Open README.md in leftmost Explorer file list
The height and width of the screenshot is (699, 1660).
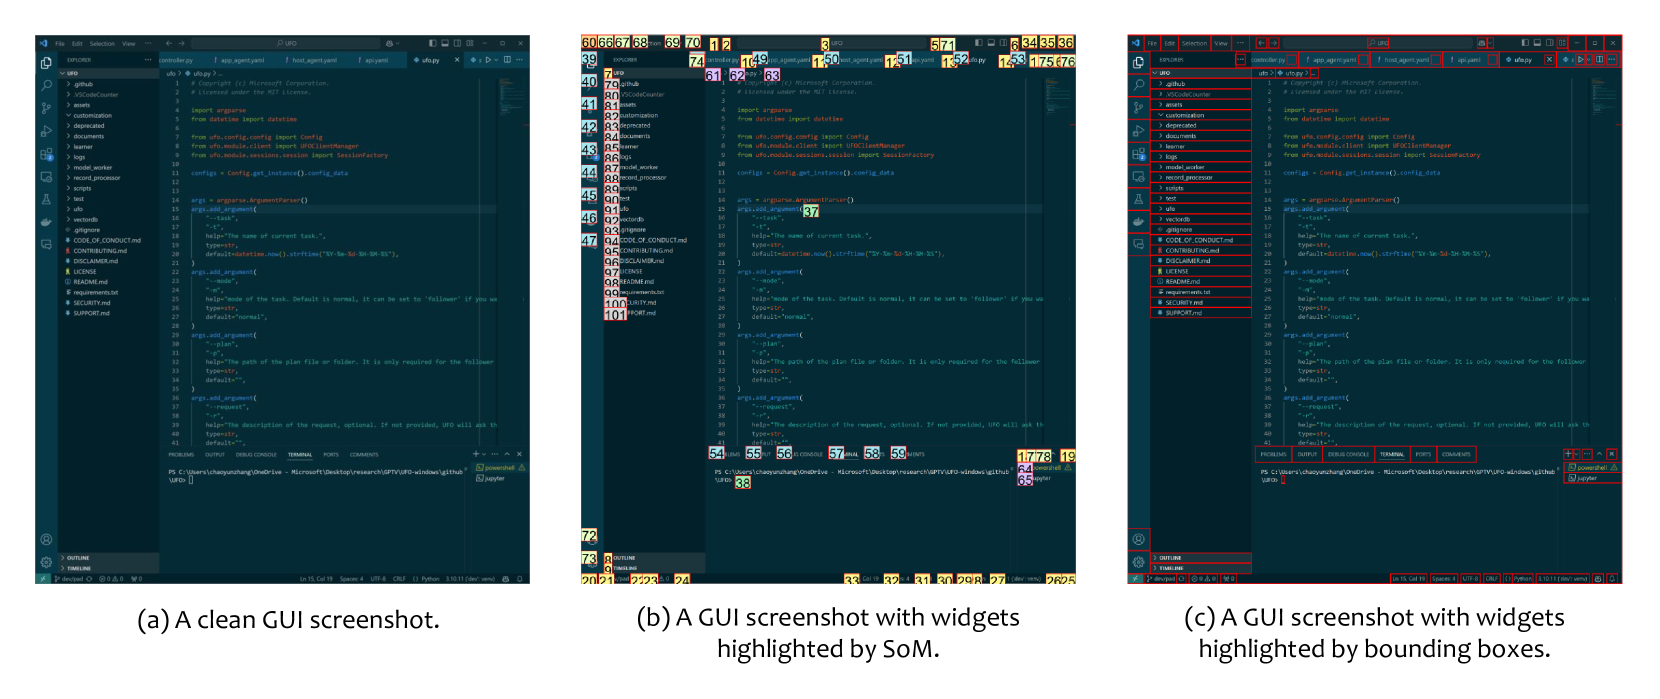89,282
